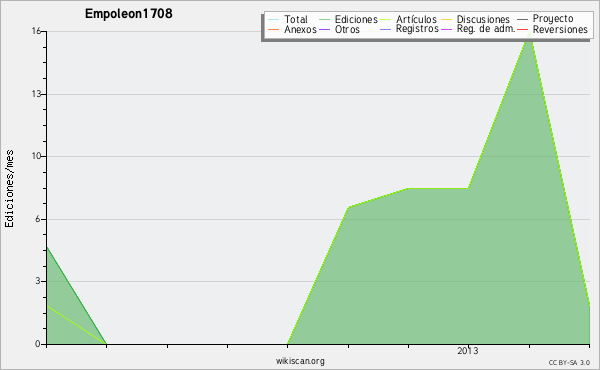Click the 6 y-axis value
Screen dimensions: 600x370
[x=38, y=219]
